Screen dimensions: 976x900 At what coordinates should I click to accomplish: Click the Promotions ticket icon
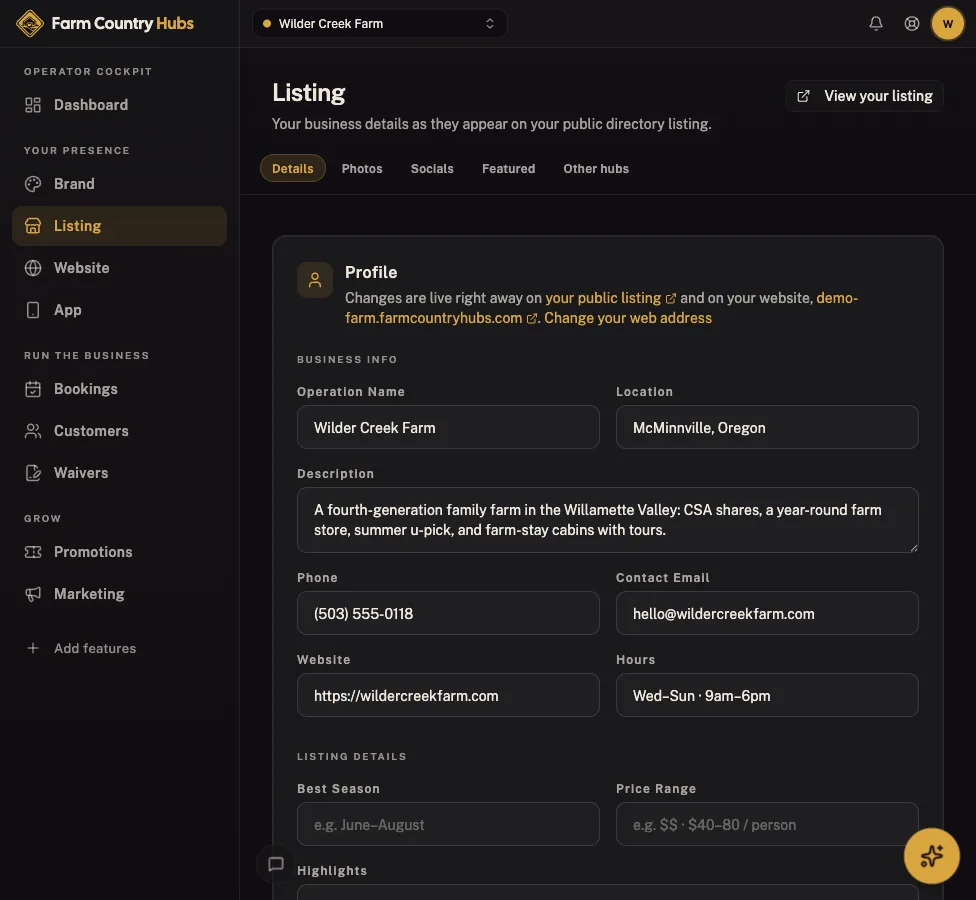pos(33,552)
